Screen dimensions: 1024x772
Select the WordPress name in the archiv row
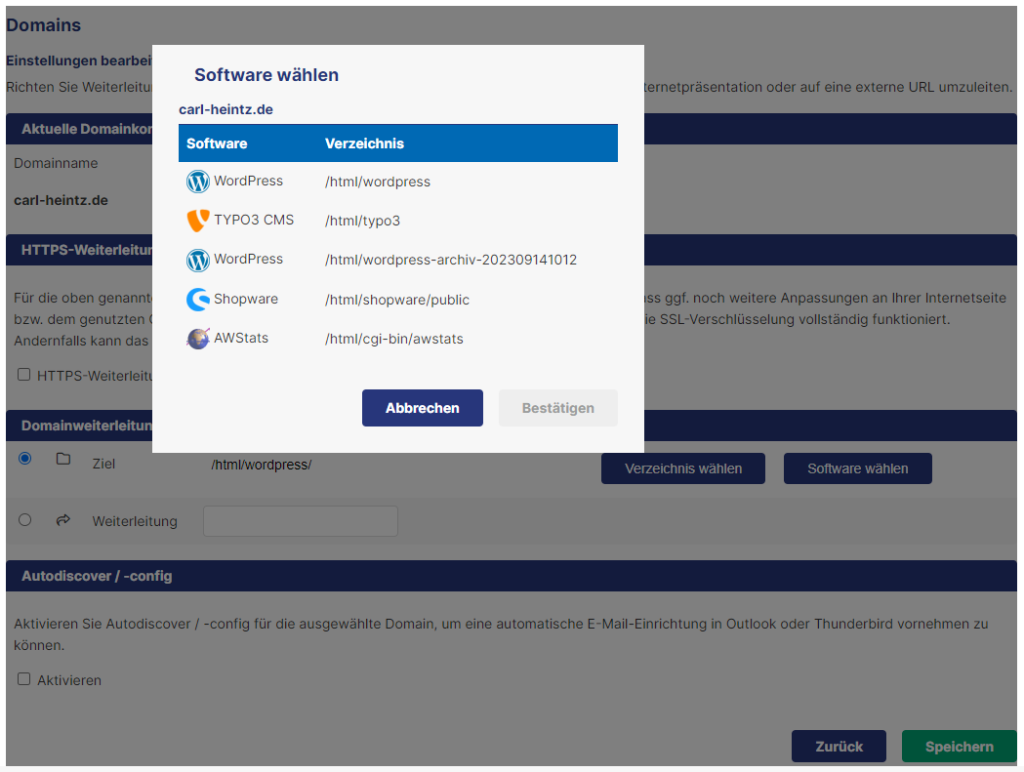click(x=248, y=259)
